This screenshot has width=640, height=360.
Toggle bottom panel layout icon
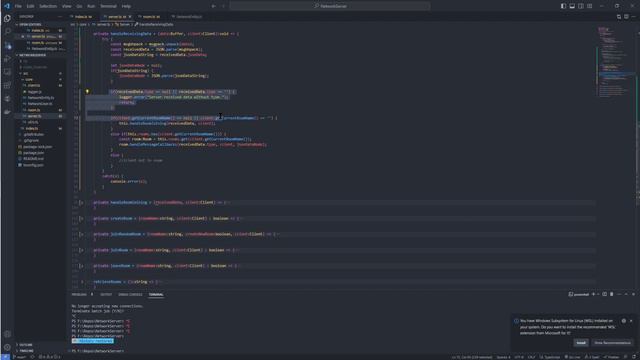tap(572, 6)
